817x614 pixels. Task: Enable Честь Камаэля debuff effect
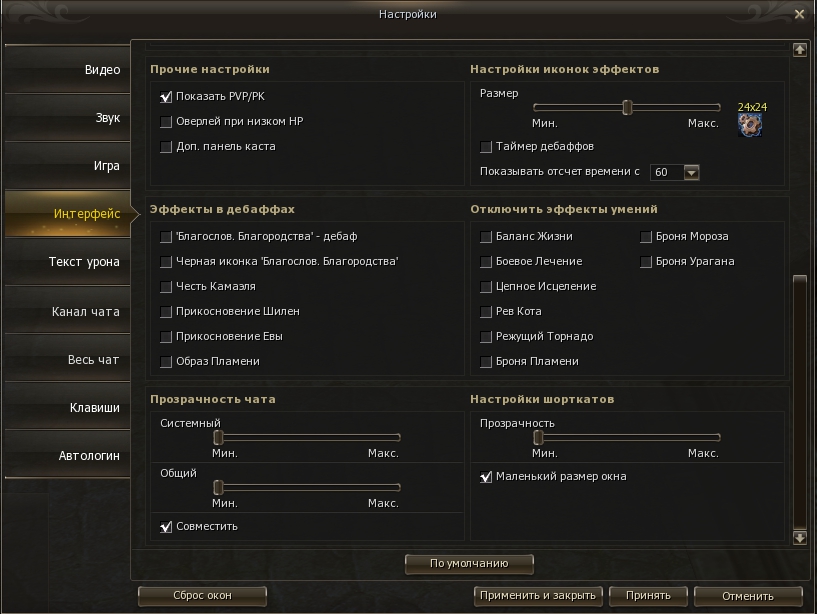tap(166, 287)
